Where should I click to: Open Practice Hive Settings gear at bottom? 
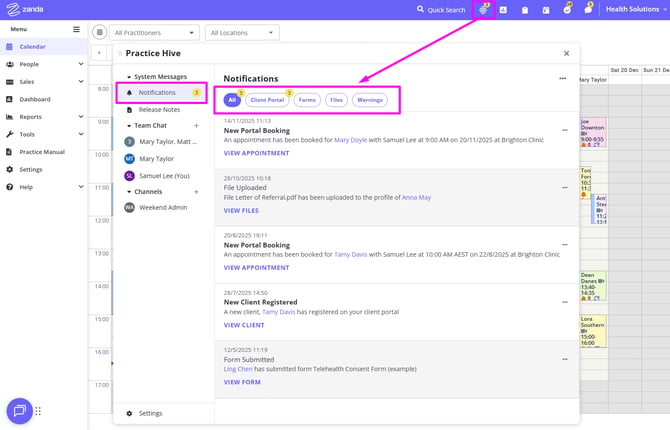(x=144, y=413)
